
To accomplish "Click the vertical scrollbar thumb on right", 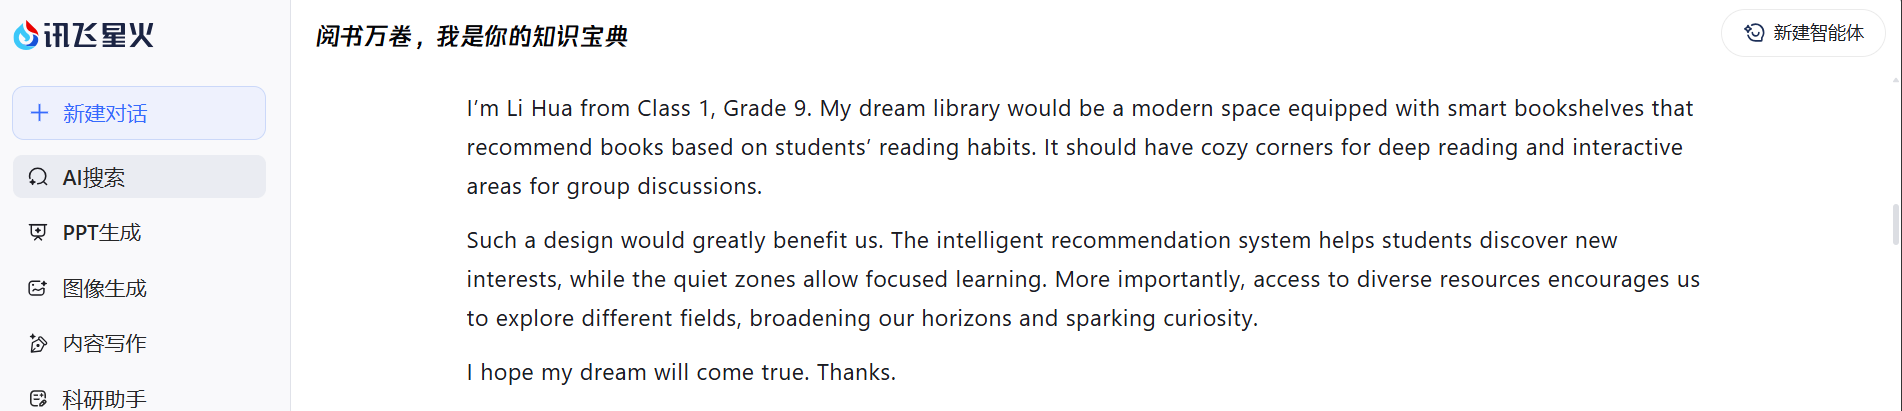I will tap(1895, 224).
